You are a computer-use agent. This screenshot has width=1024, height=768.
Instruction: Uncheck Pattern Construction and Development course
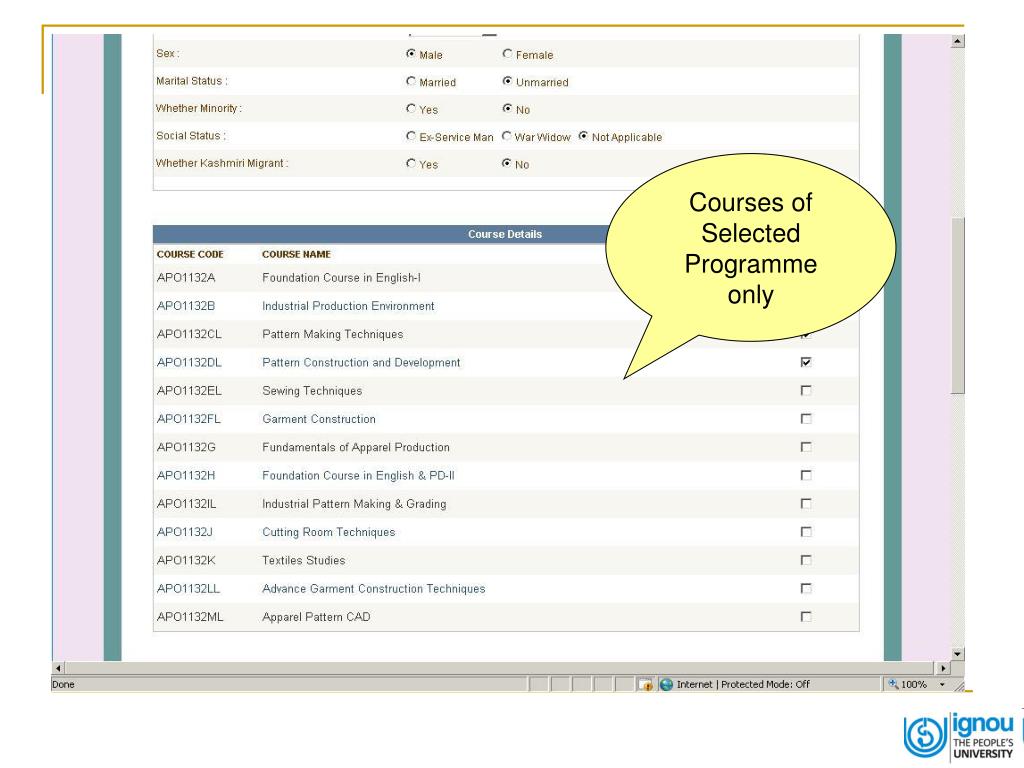click(806, 362)
